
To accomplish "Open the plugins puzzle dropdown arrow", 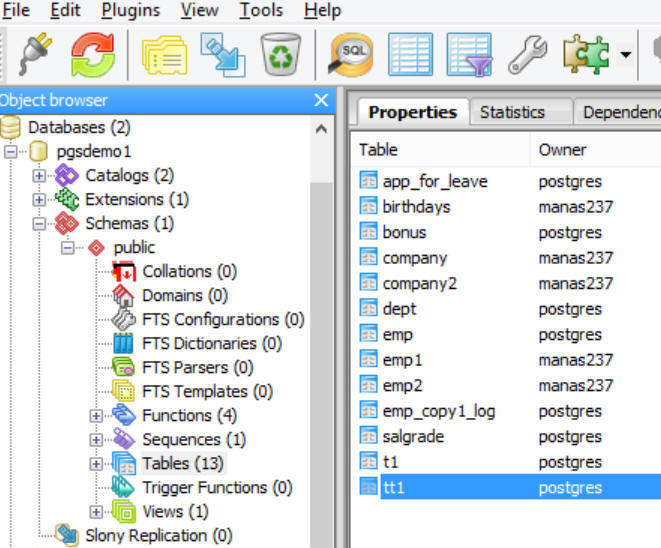I will [625, 54].
